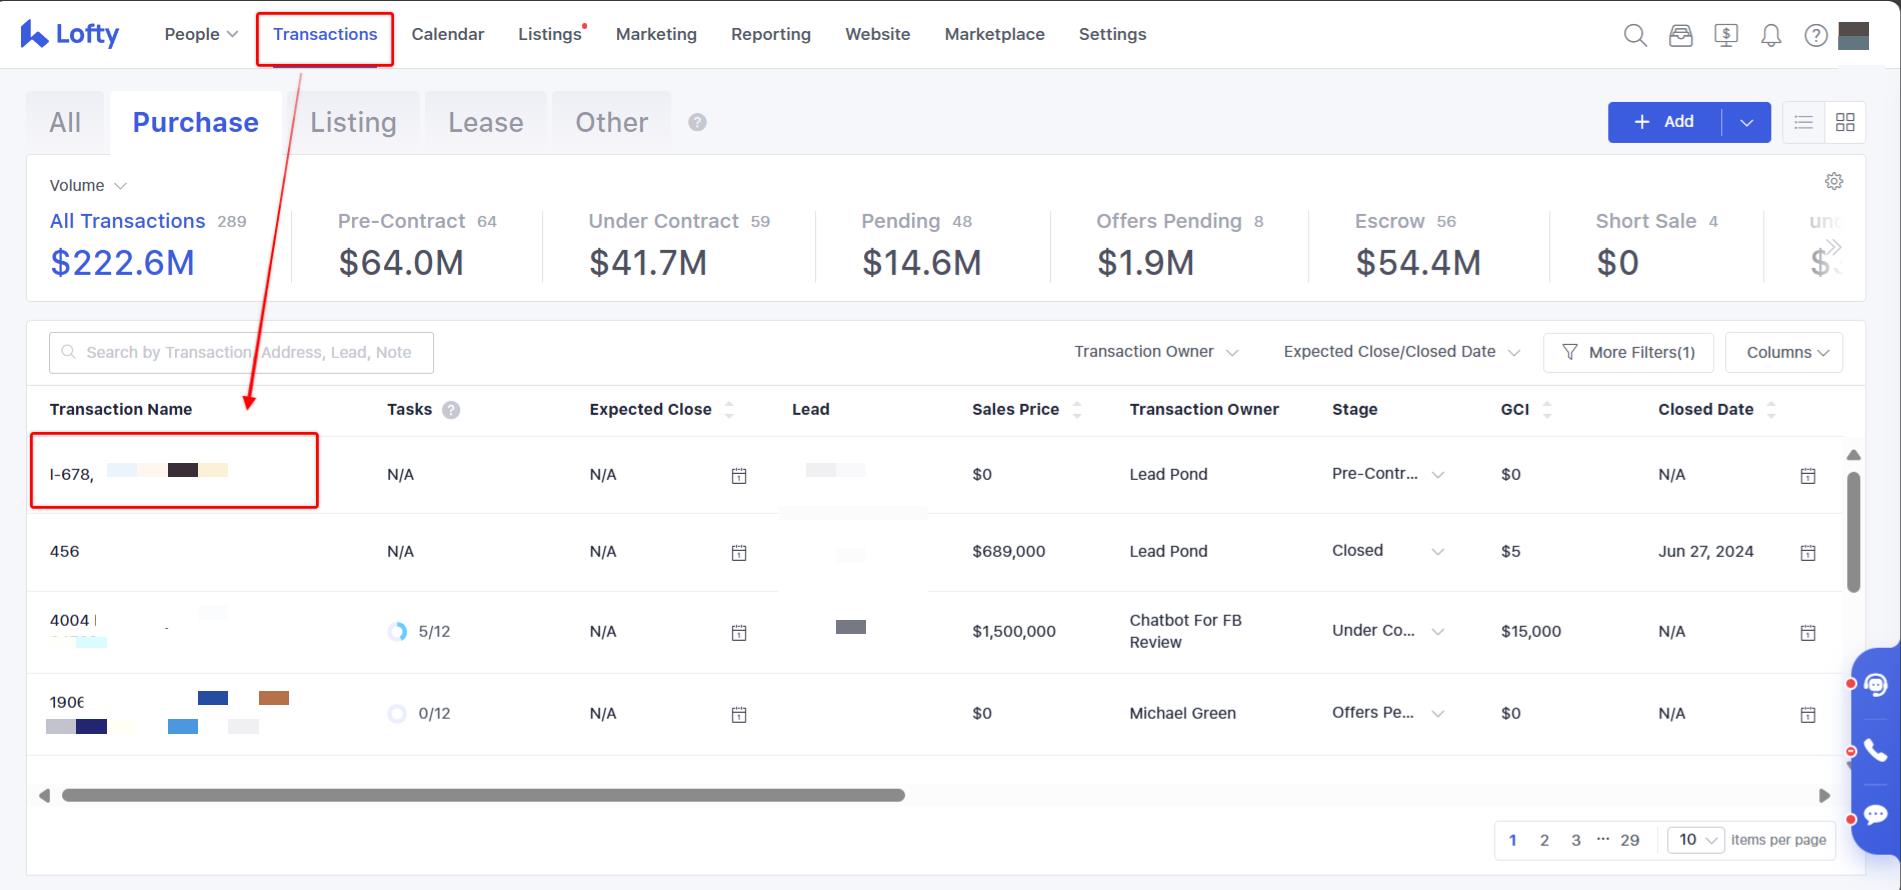Click the More Filters(1) button

1628,352
